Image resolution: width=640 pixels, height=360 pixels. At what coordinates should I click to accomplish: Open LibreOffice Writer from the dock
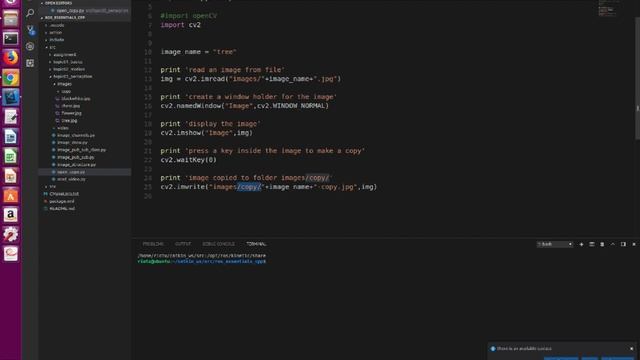(11, 136)
